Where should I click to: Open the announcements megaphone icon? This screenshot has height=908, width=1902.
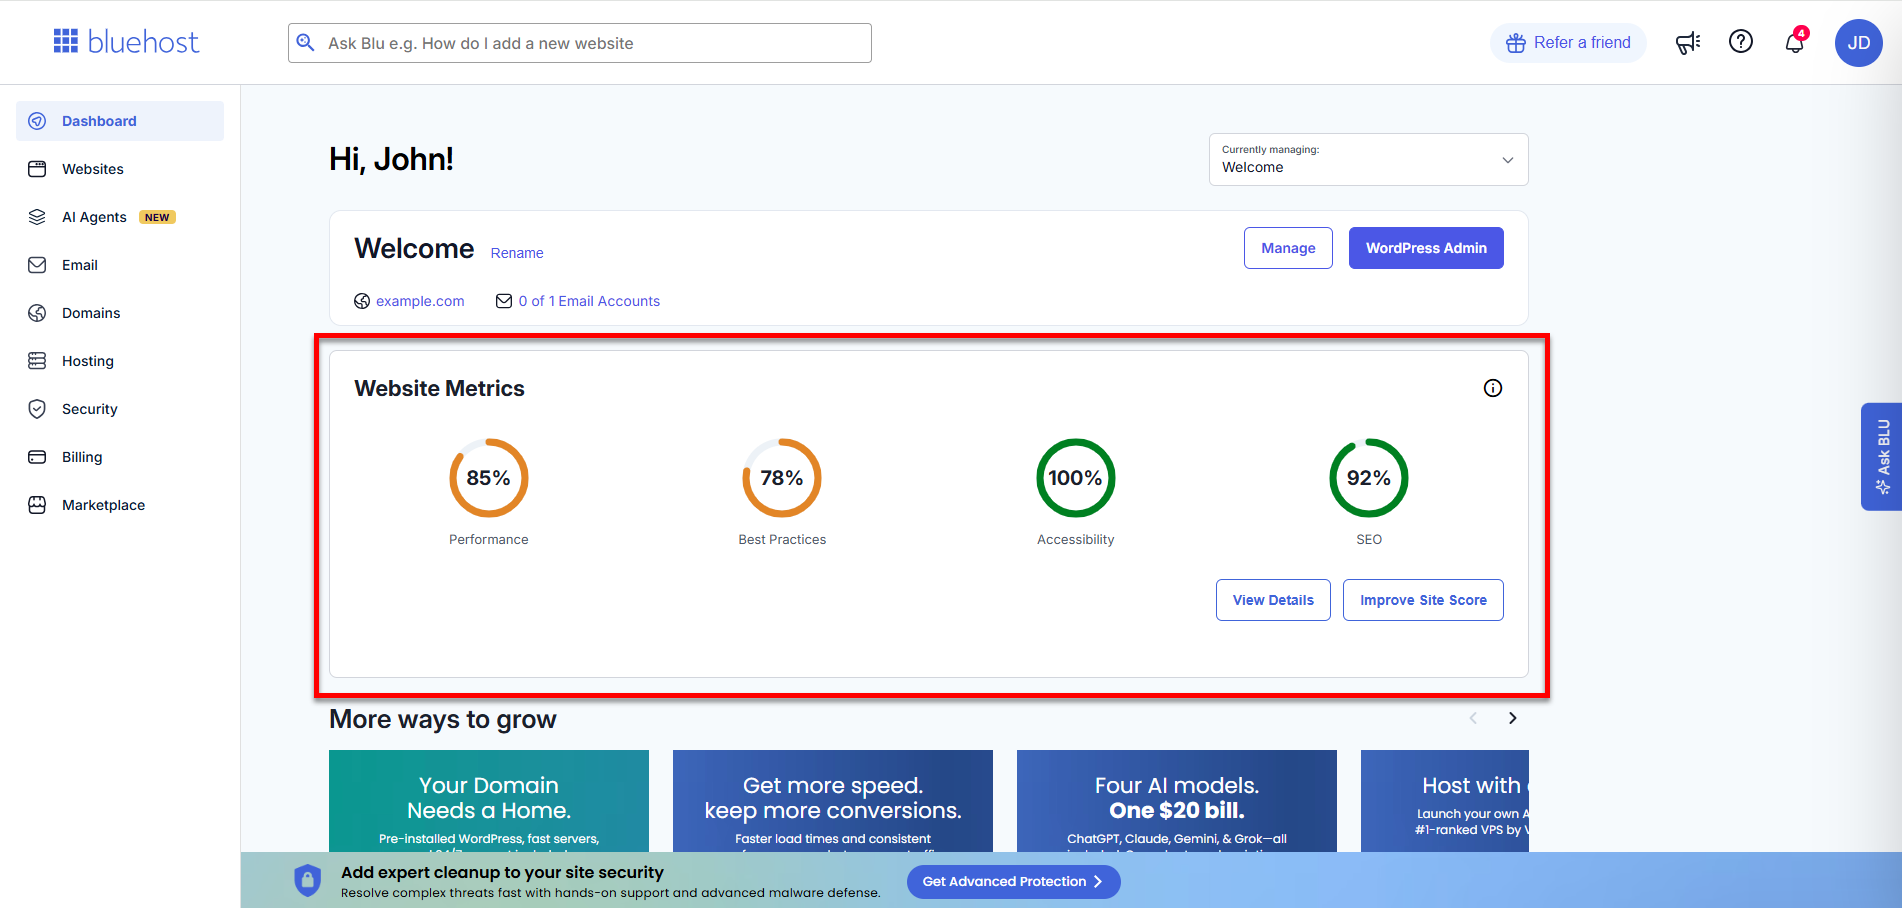point(1688,42)
